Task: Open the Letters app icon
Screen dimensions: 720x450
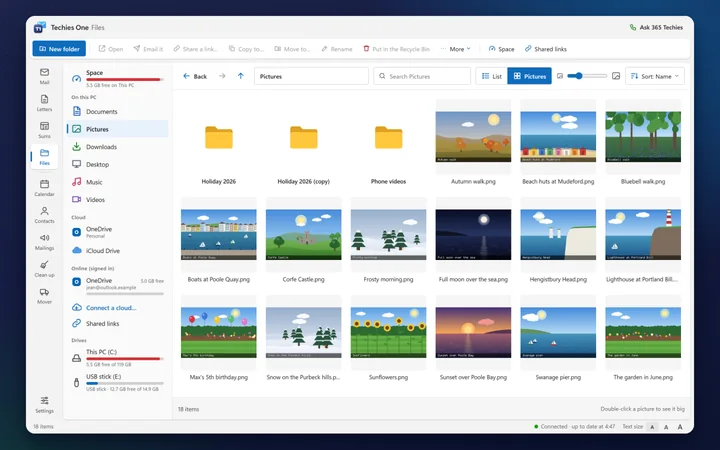Action: click(44, 103)
